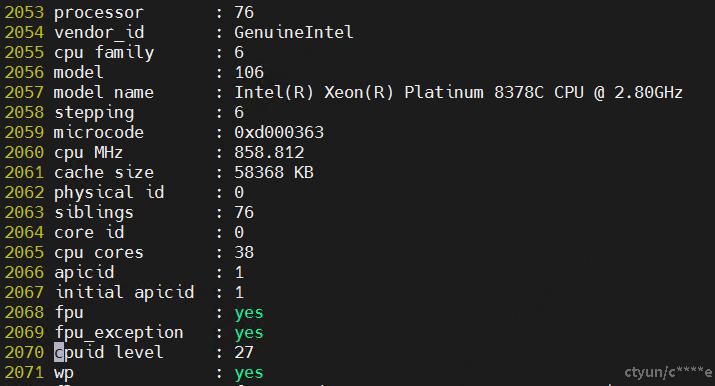Click the cache size 58368 KB value
Image resolution: width=715 pixels, height=386 pixels.
(x=274, y=173)
